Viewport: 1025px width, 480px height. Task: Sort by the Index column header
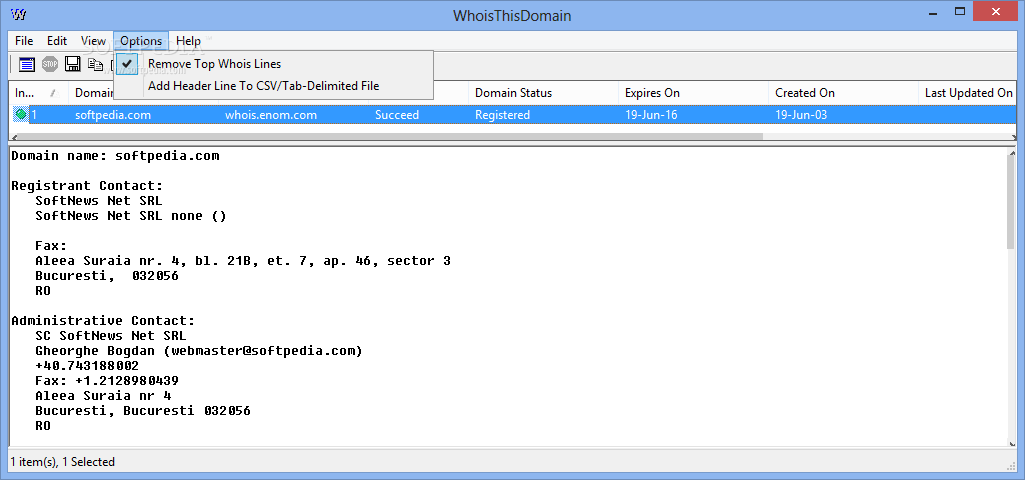(x=38, y=93)
